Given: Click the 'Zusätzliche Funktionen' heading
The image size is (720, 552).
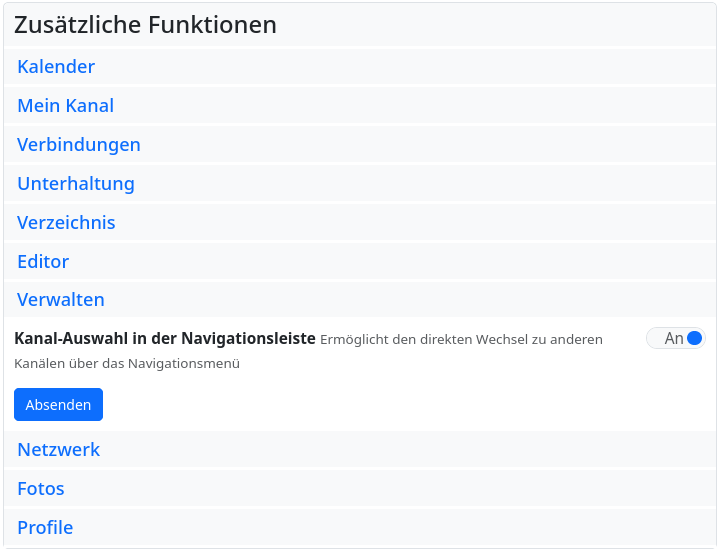Looking at the screenshot, I should click(145, 25).
